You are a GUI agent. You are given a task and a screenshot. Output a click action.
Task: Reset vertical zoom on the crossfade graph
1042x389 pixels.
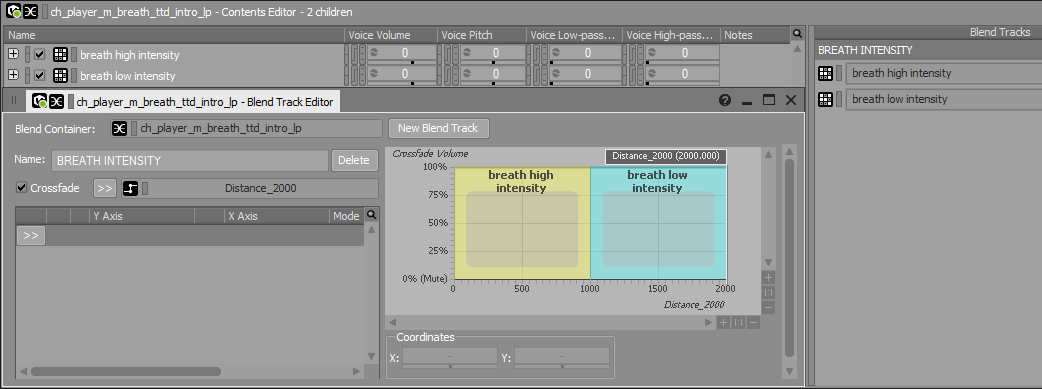[769, 293]
